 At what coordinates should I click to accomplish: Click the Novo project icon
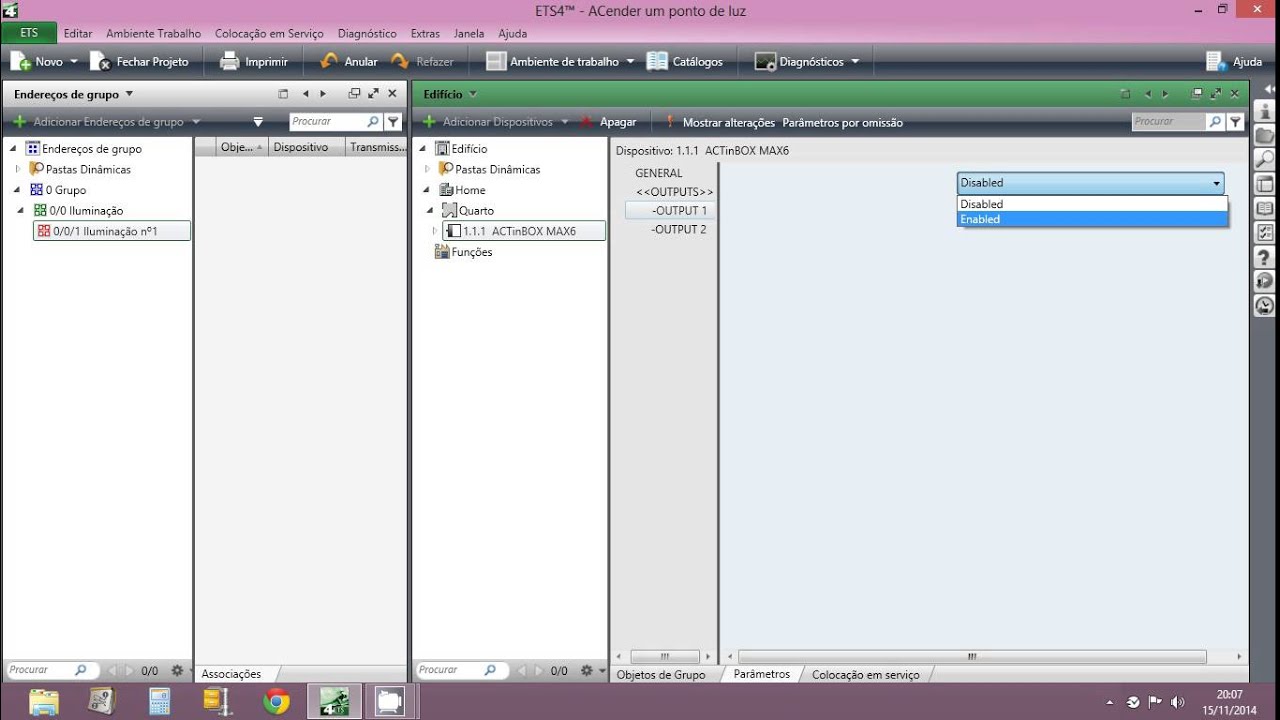tap(21, 62)
